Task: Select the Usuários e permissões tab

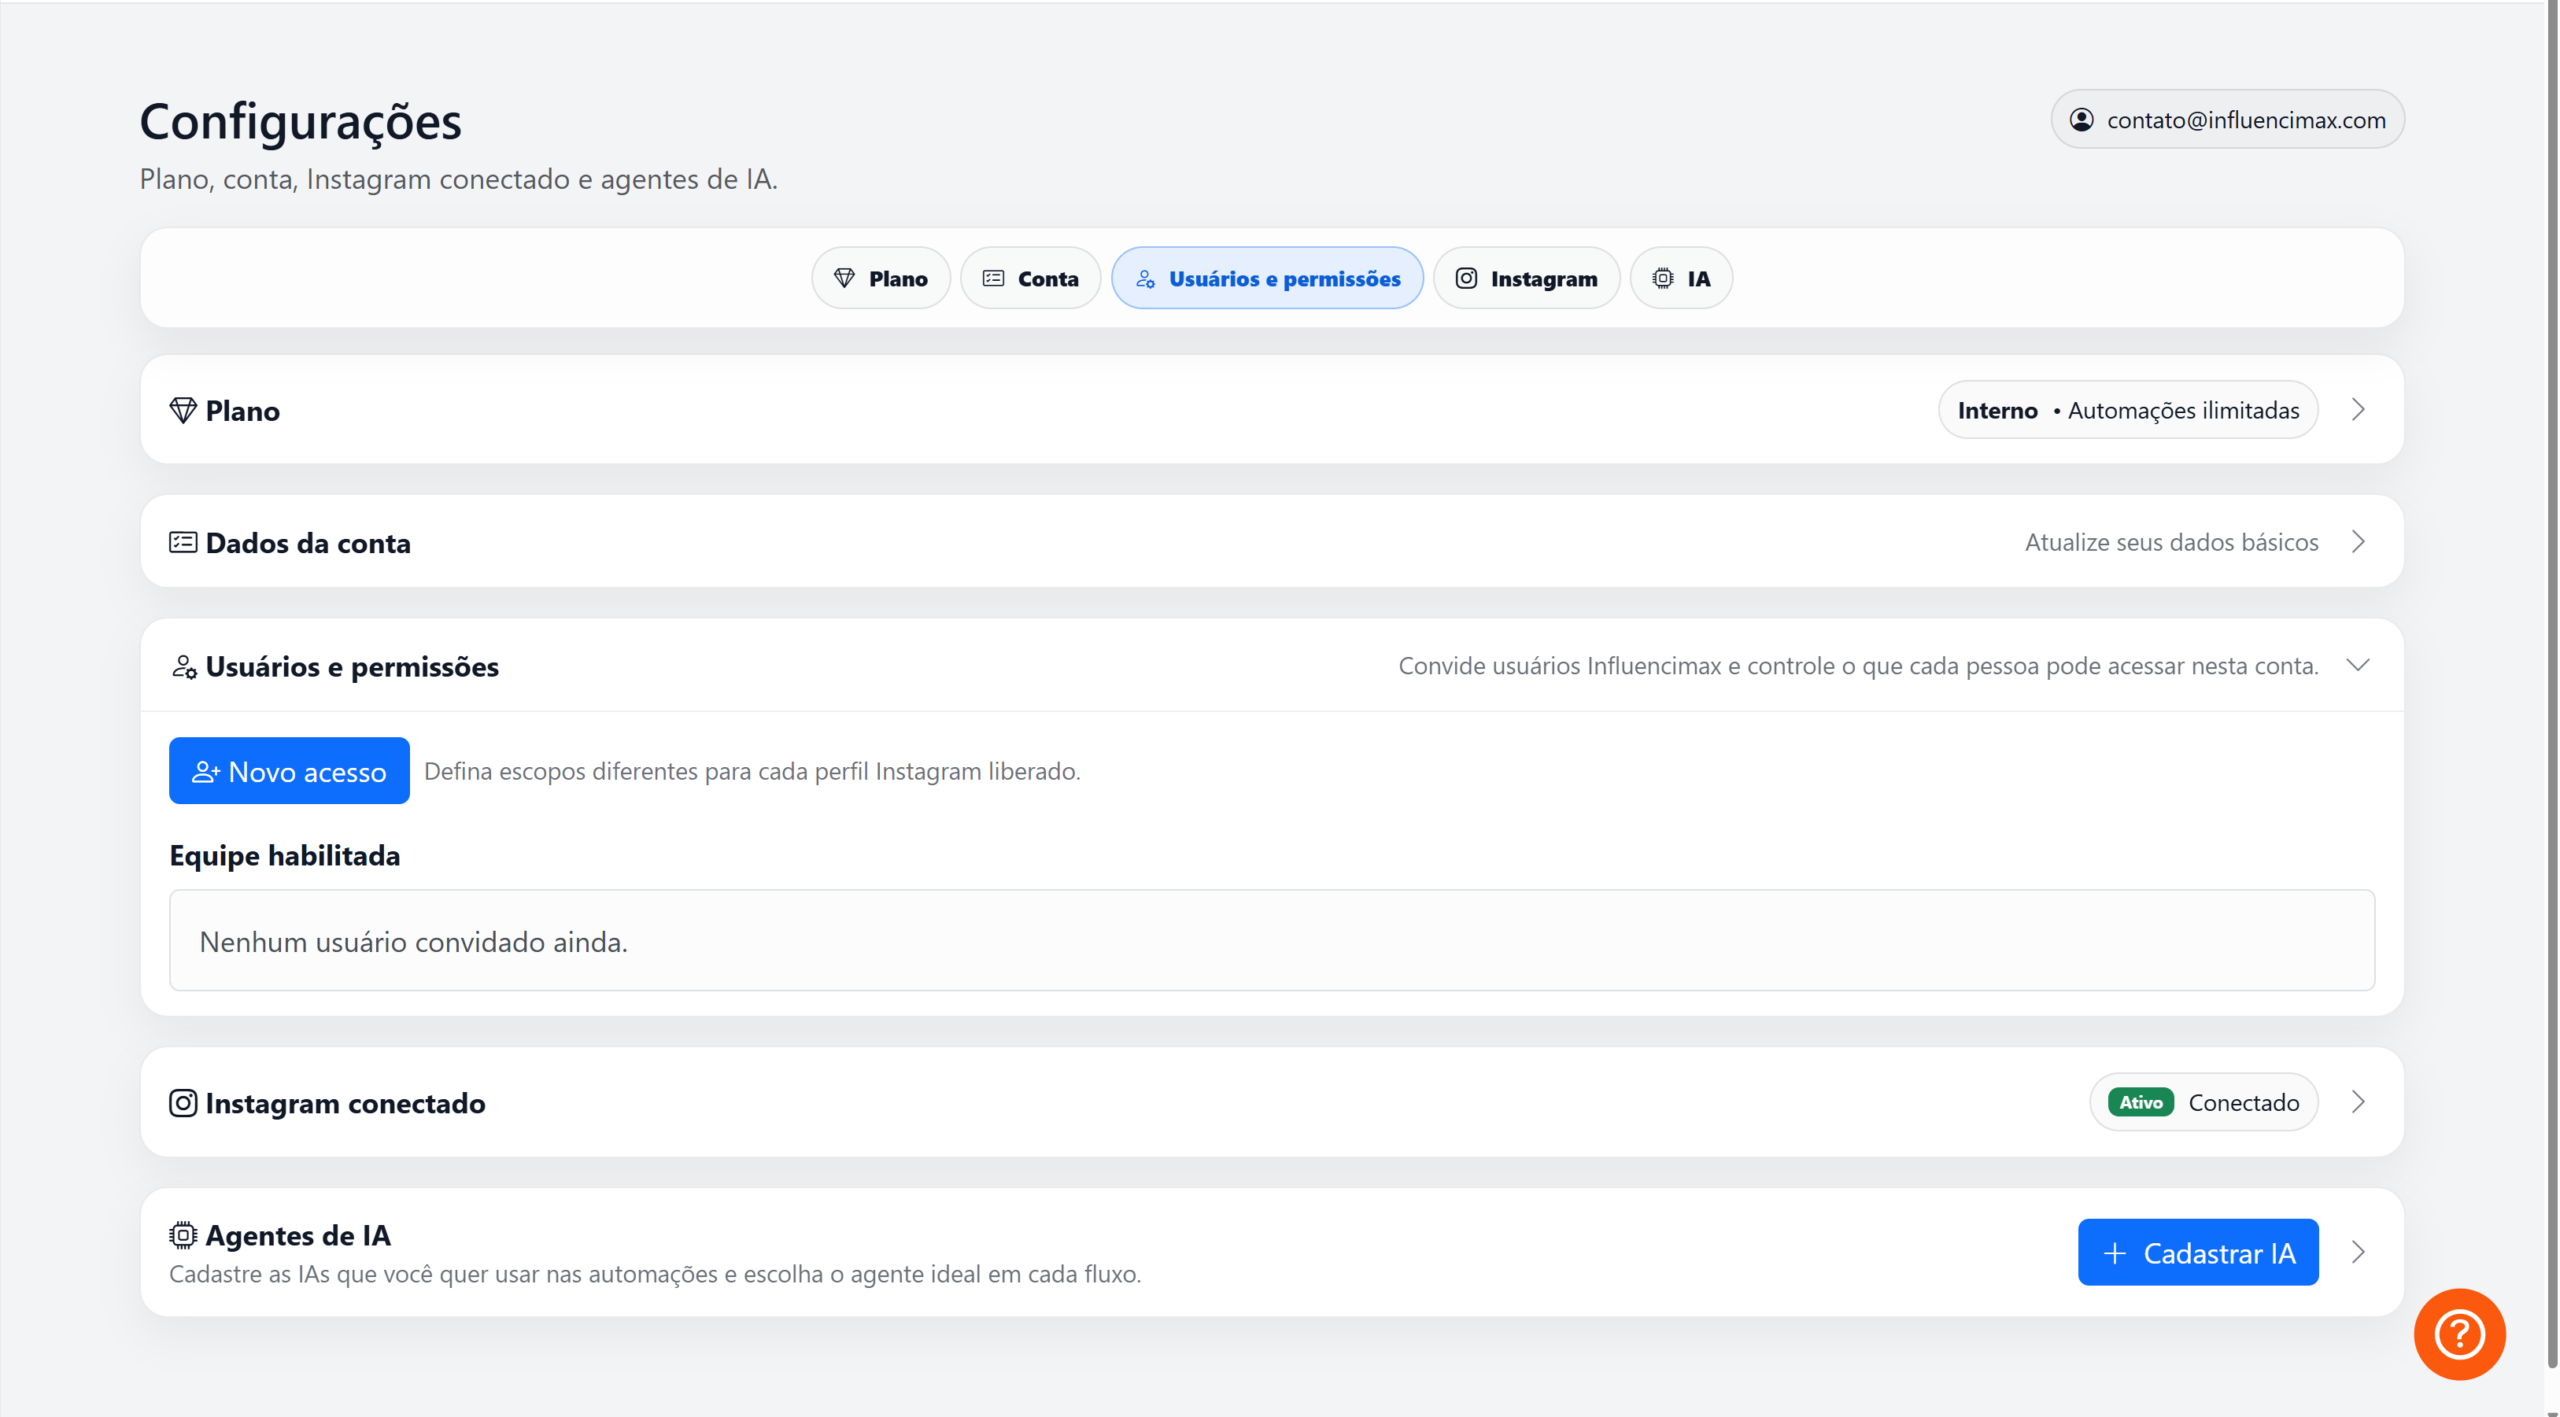Action: [x=1267, y=278]
